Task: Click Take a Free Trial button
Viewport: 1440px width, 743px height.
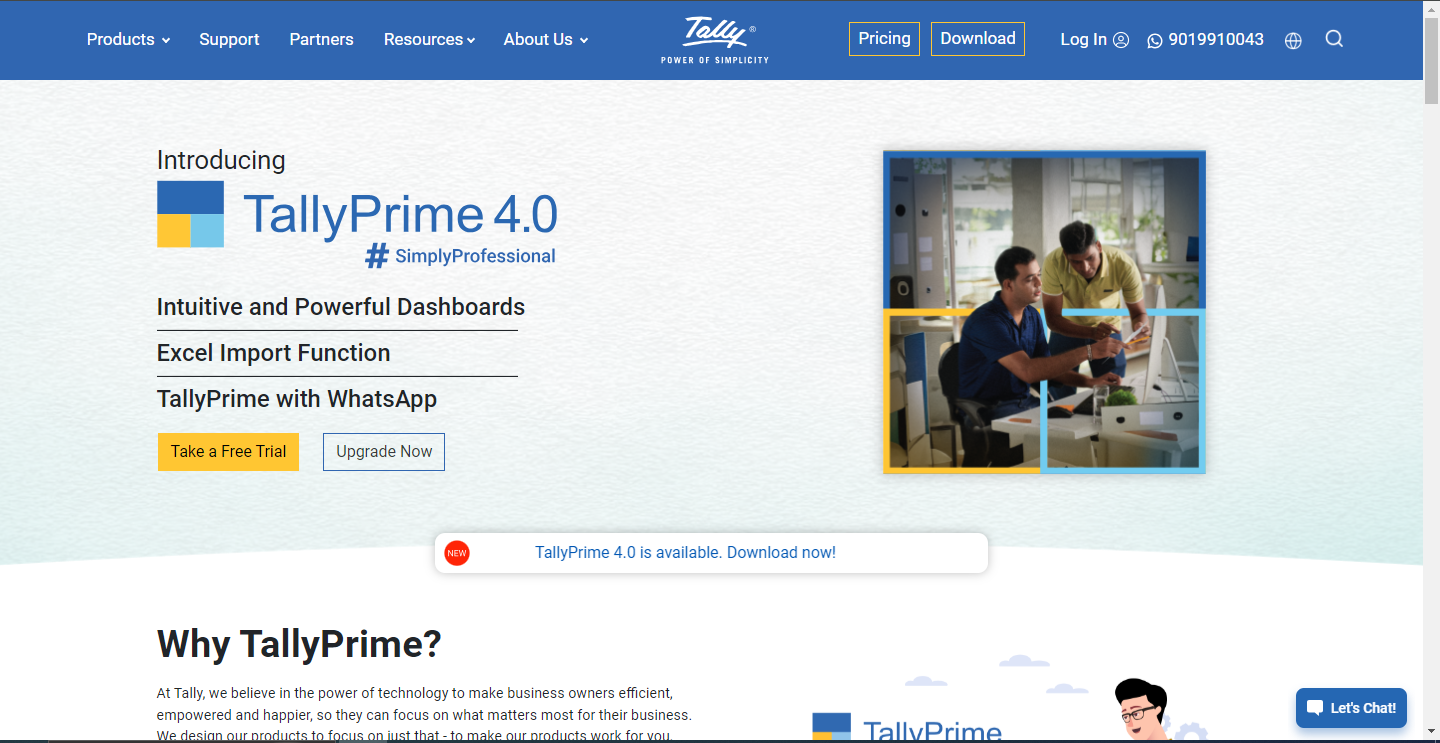Action: (x=228, y=452)
